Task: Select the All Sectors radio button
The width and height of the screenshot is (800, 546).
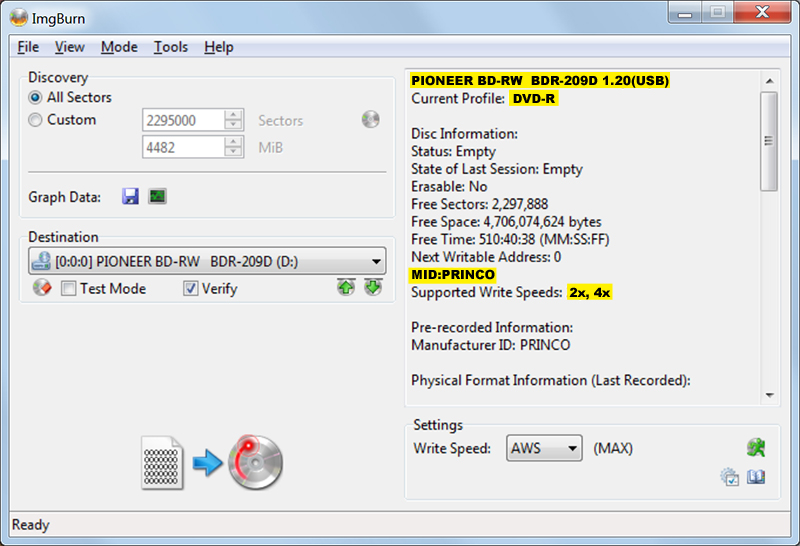Action: 36,98
